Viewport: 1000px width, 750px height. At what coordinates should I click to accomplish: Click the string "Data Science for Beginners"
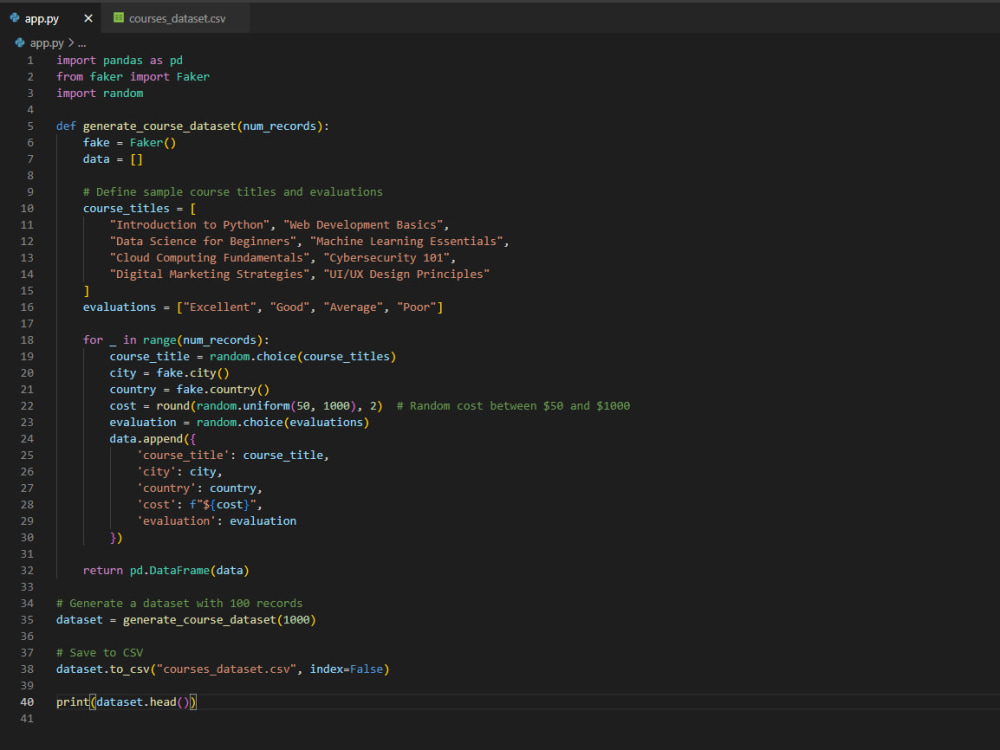(203, 242)
